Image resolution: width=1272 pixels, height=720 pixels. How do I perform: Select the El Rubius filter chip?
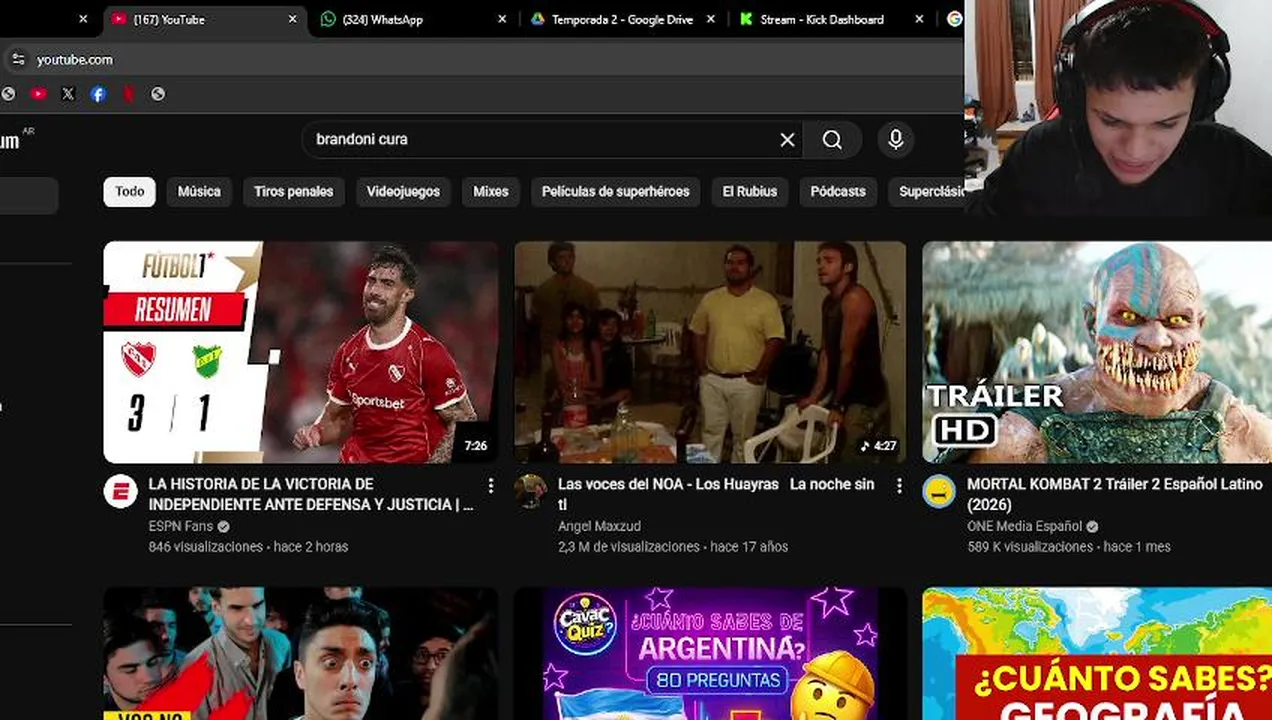(x=750, y=191)
